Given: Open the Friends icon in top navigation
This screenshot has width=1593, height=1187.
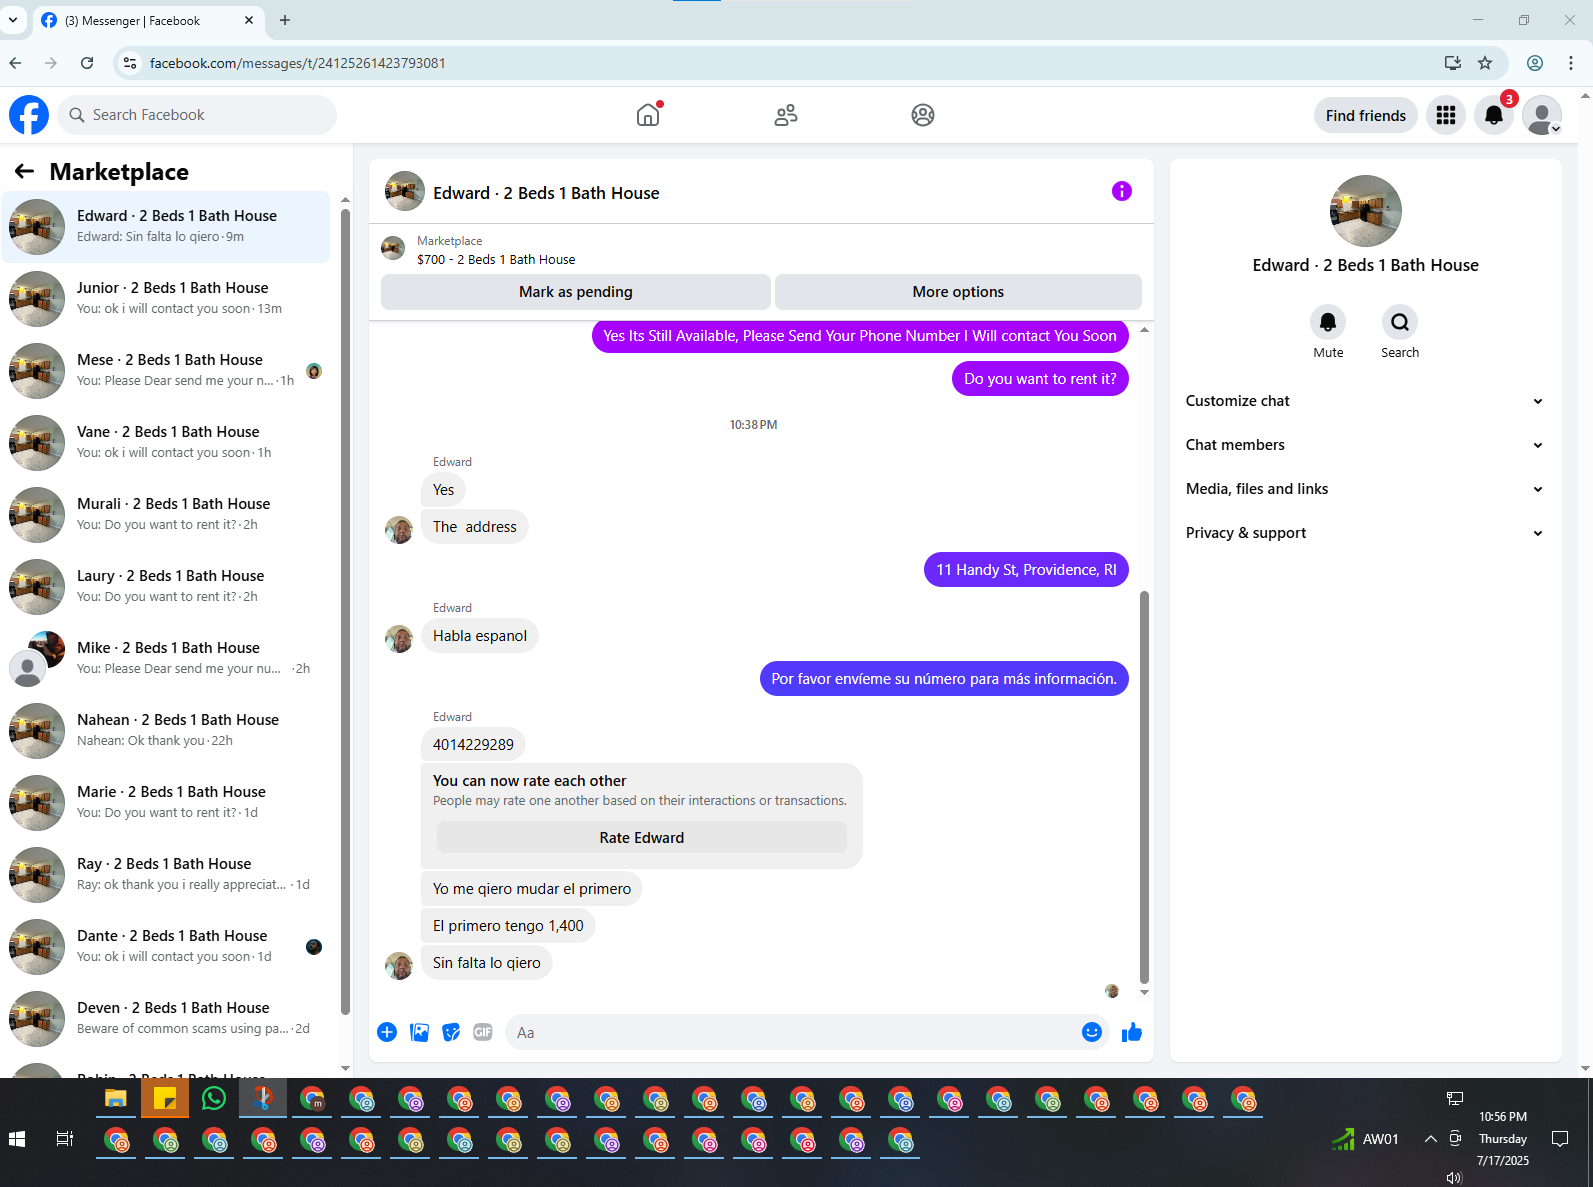Looking at the screenshot, I should [786, 115].
